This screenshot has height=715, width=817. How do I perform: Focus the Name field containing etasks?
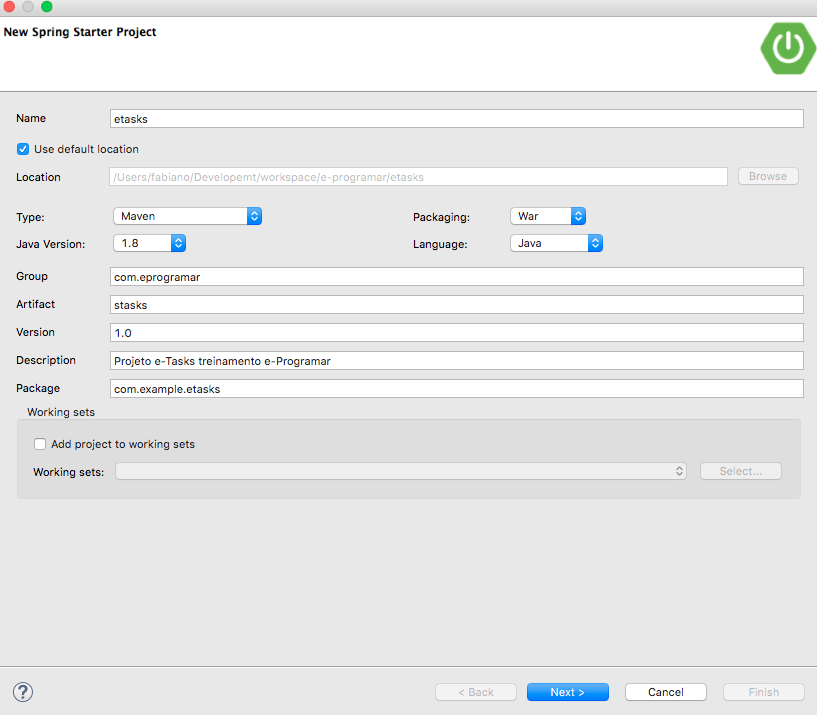pos(457,119)
